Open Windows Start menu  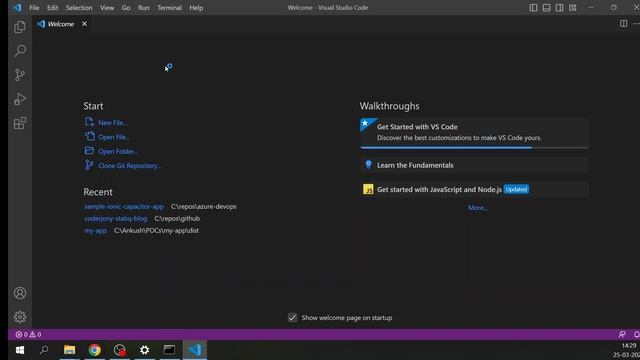coord(20,350)
